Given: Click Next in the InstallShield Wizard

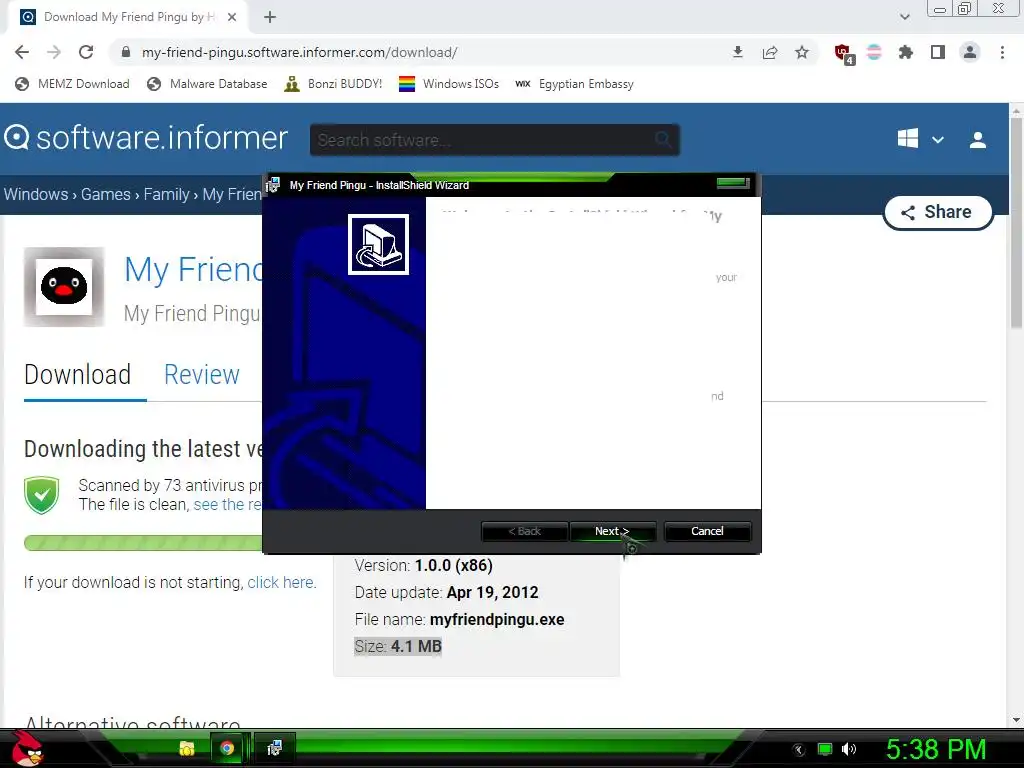Looking at the screenshot, I should (x=612, y=532).
